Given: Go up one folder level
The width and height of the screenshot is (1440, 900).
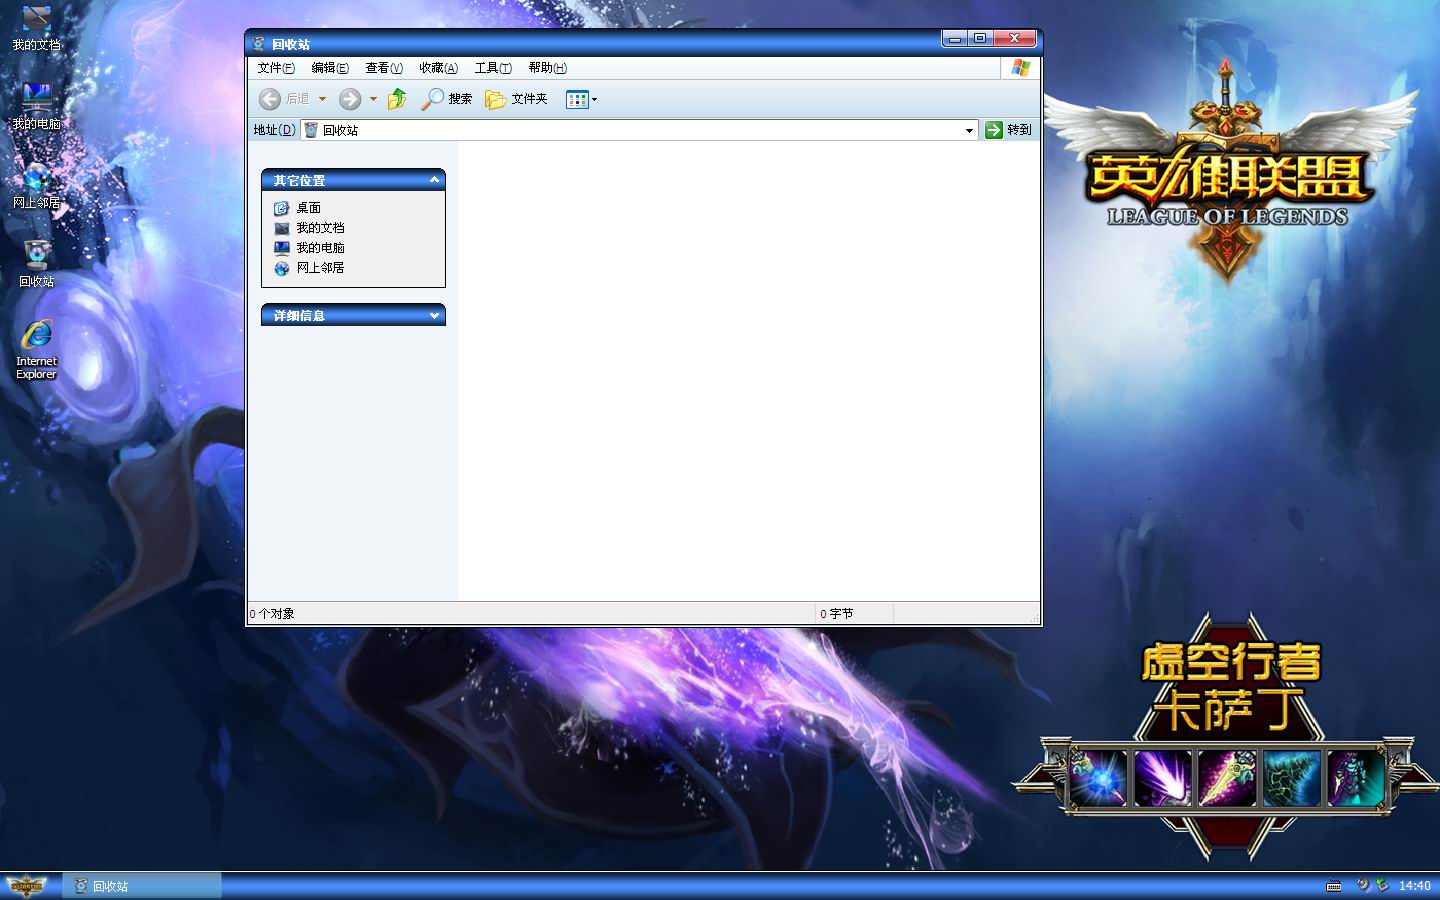Looking at the screenshot, I should (x=397, y=99).
